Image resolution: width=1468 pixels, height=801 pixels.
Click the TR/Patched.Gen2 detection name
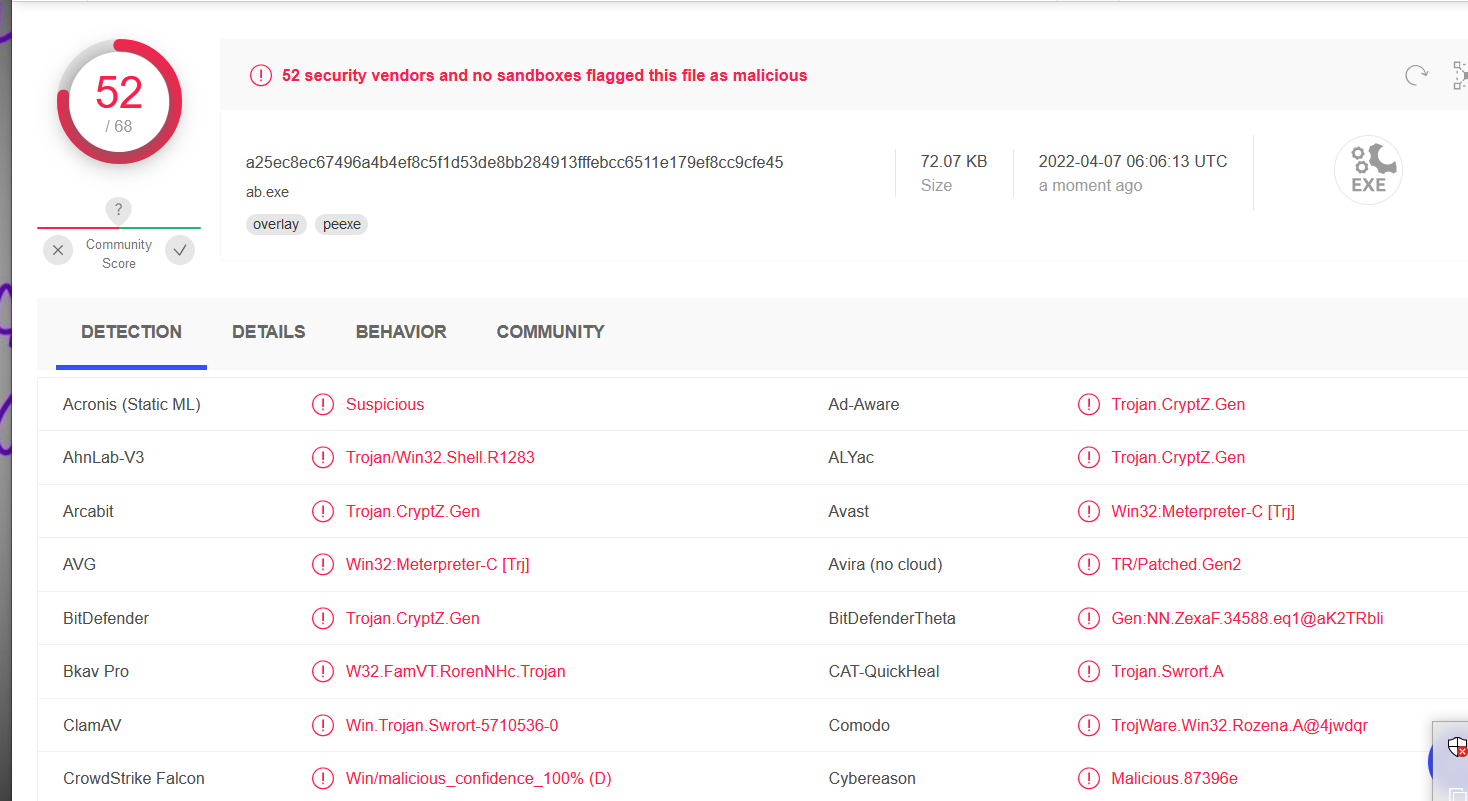click(1176, 564)
